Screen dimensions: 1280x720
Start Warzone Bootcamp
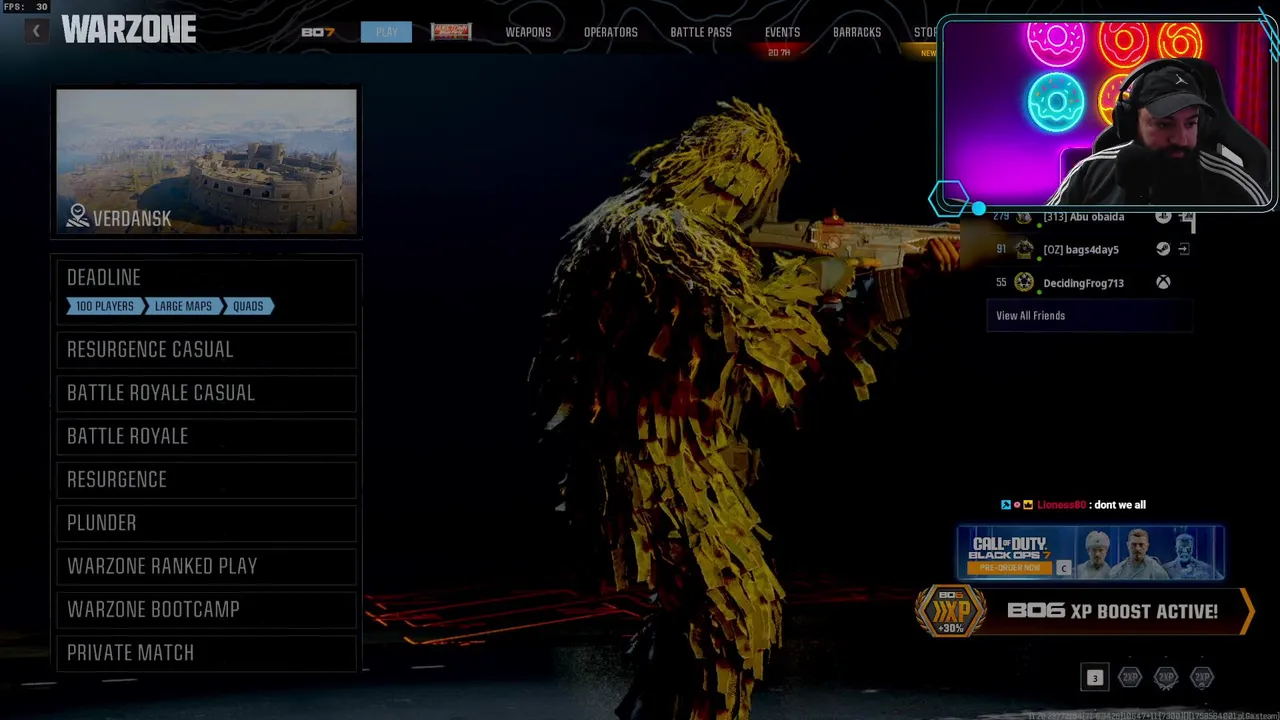tap(206, 609)
